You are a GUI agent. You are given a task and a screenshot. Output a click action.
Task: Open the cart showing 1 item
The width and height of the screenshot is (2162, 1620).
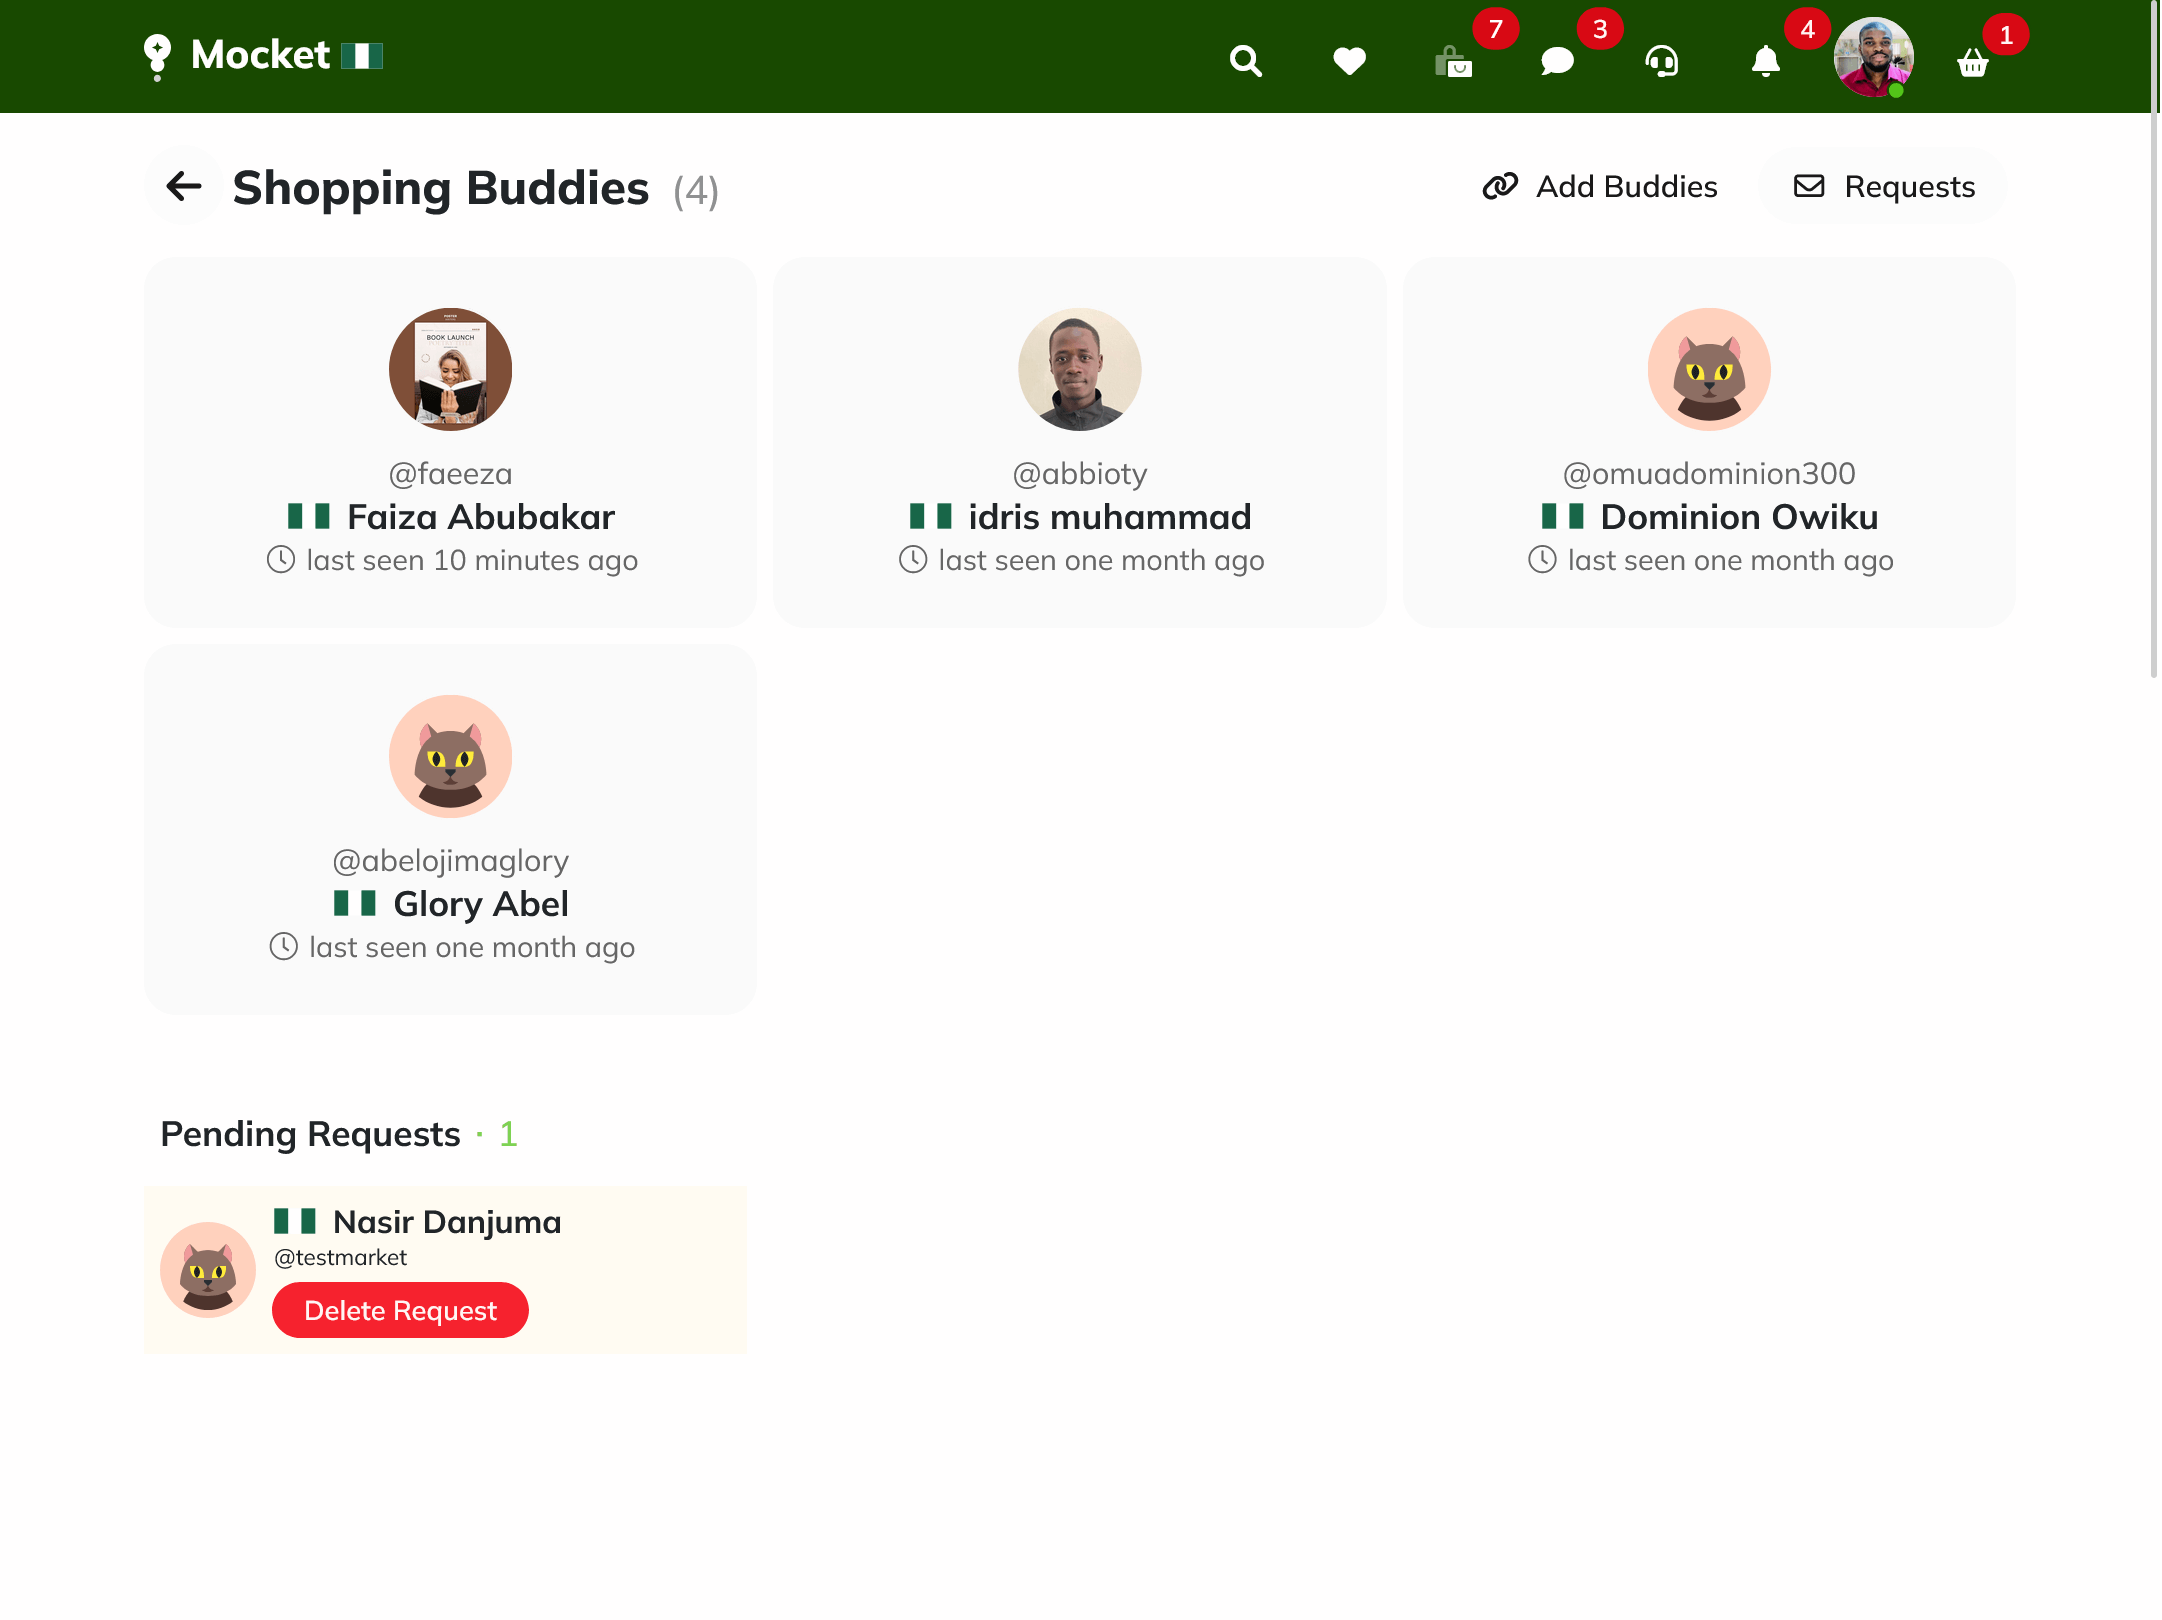(x=1972, y=65)
